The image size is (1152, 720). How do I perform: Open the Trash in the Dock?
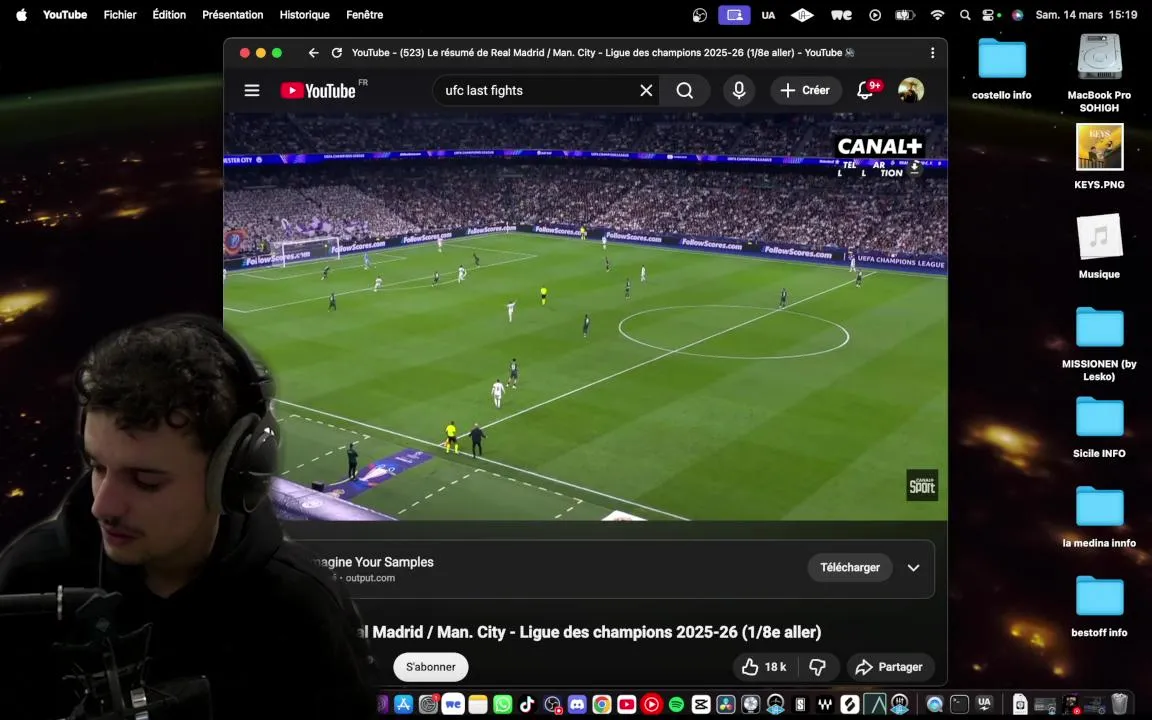click(1120, 704)
